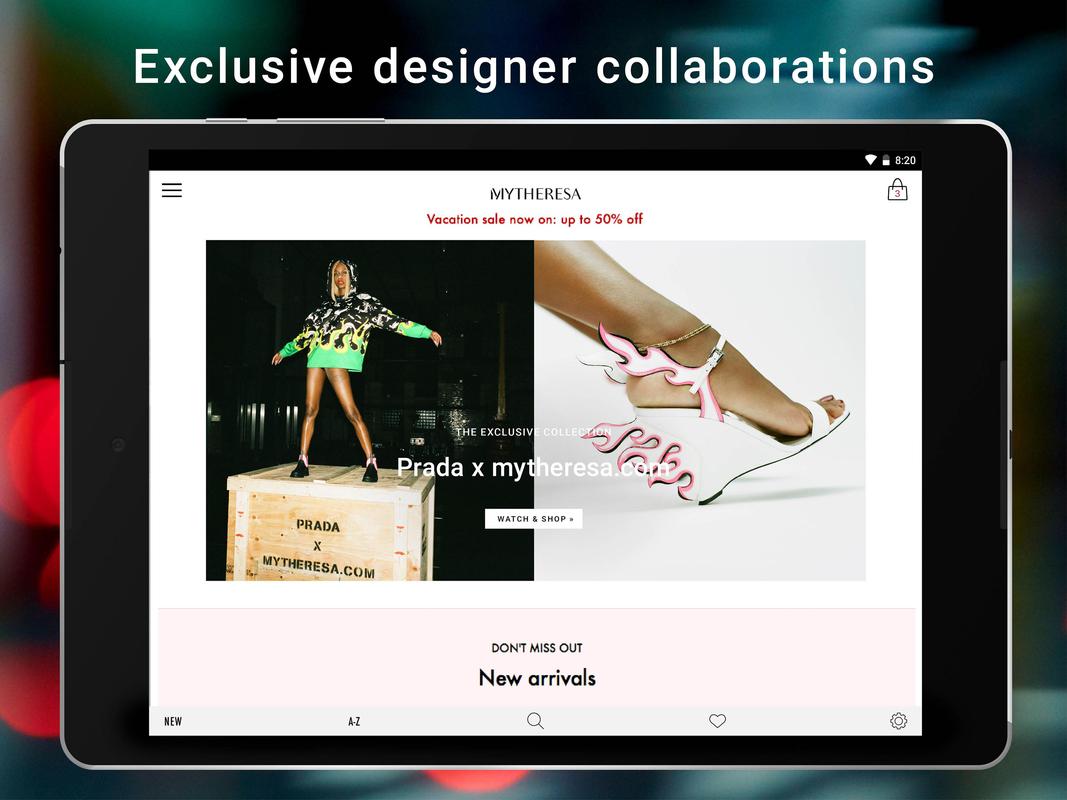Tap the 8:20 clock in status bar
This screenshot has height=800, width=1067.
pyautogui.click(x=905, y=161)
